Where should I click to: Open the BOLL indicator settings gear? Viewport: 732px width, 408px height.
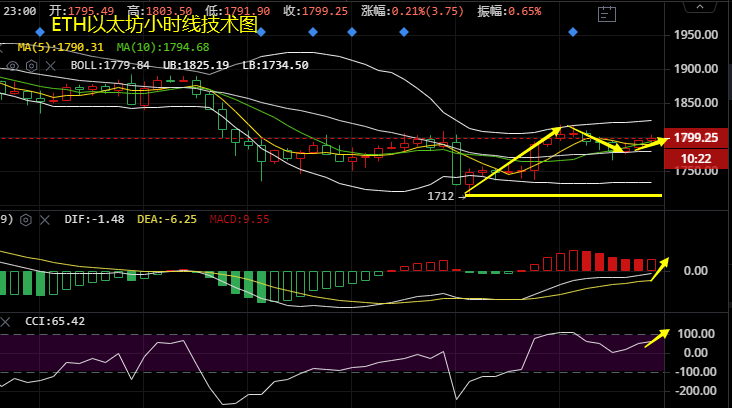point(32,66)
